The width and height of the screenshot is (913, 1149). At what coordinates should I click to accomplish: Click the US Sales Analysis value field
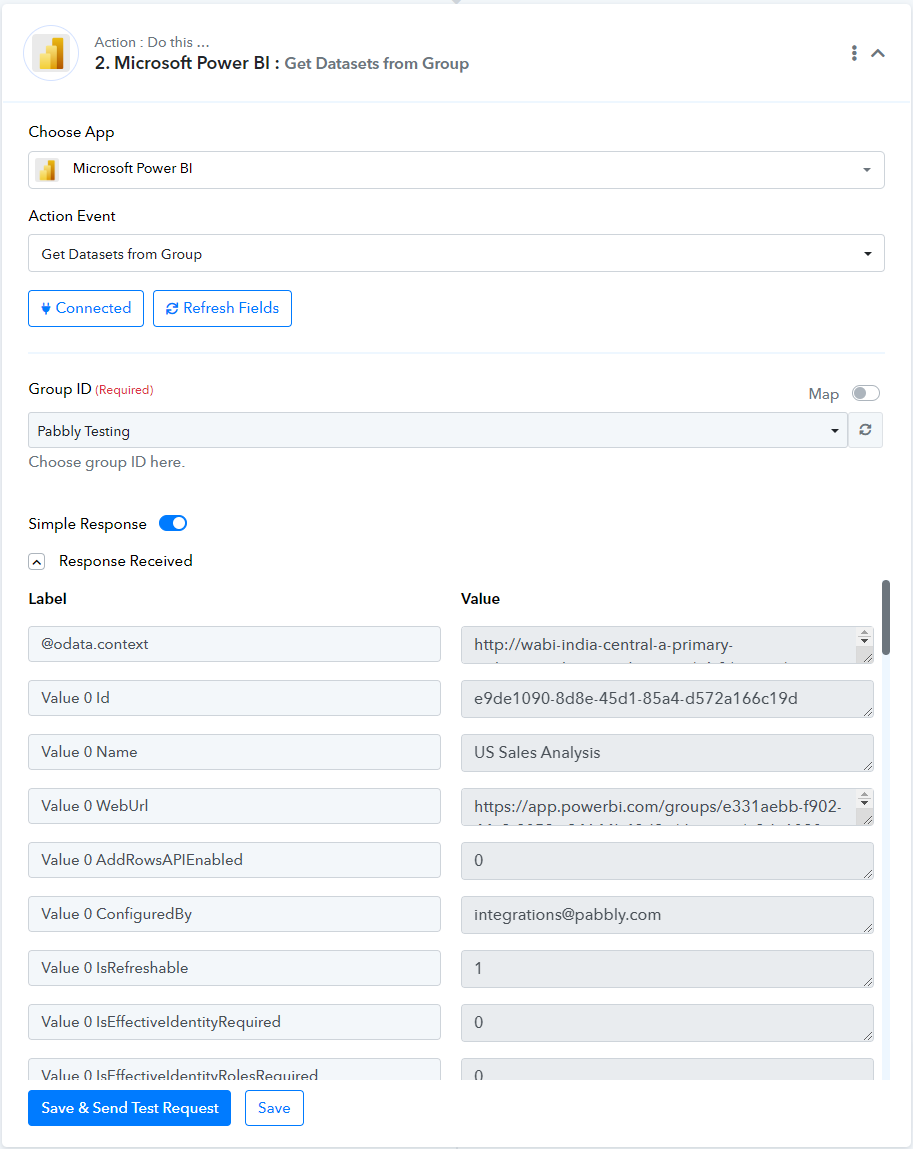(x=667, y=753)
